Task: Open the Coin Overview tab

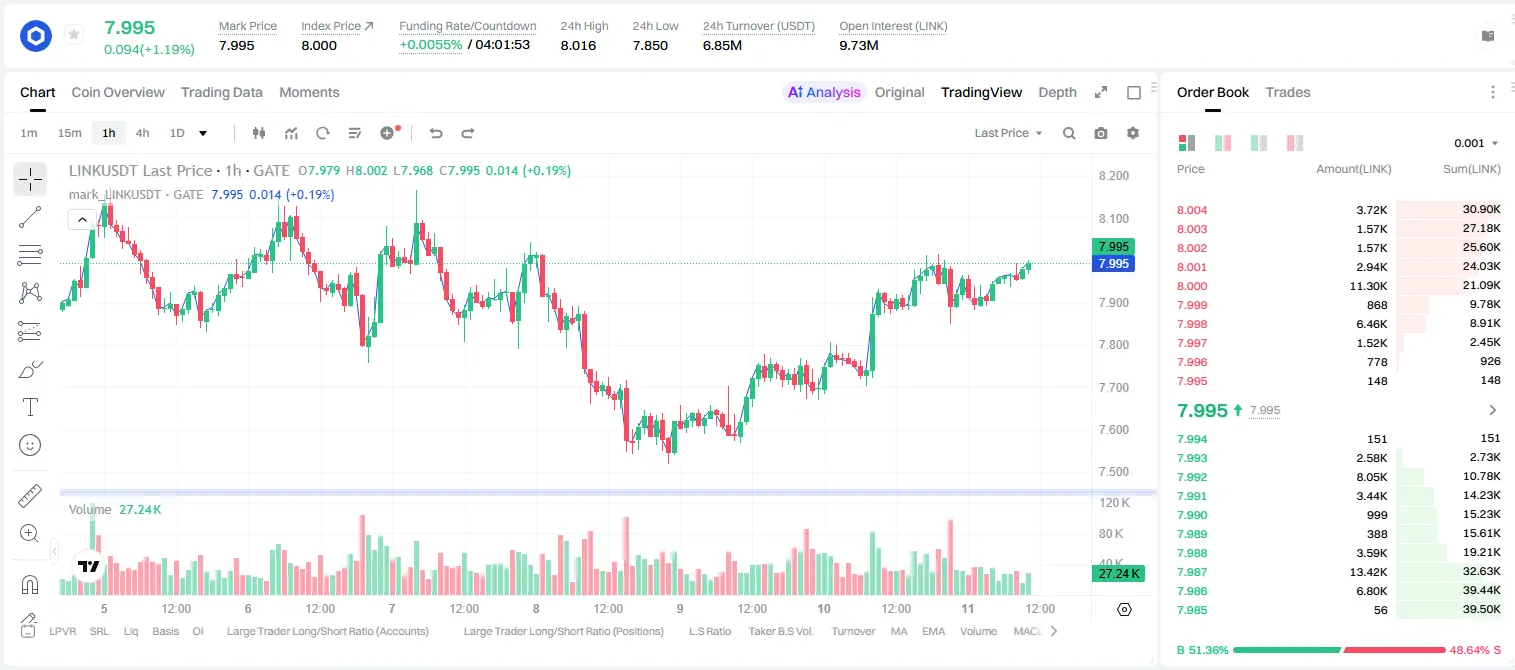Action: coord(118,92)
